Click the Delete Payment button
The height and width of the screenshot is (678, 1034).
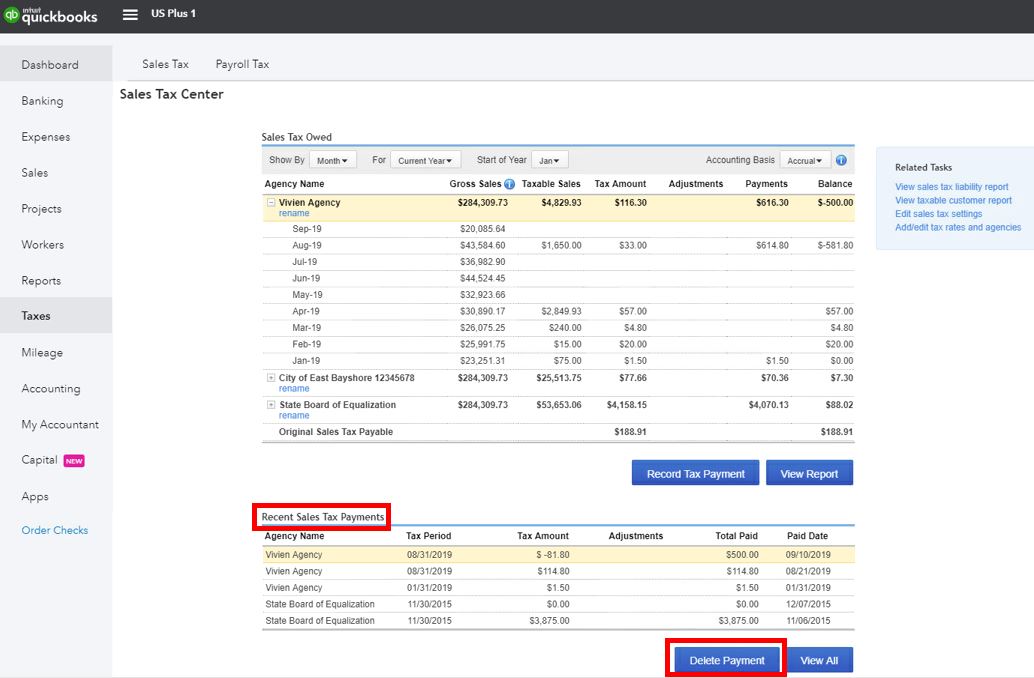pyautogui.click(x=727, y=660)
